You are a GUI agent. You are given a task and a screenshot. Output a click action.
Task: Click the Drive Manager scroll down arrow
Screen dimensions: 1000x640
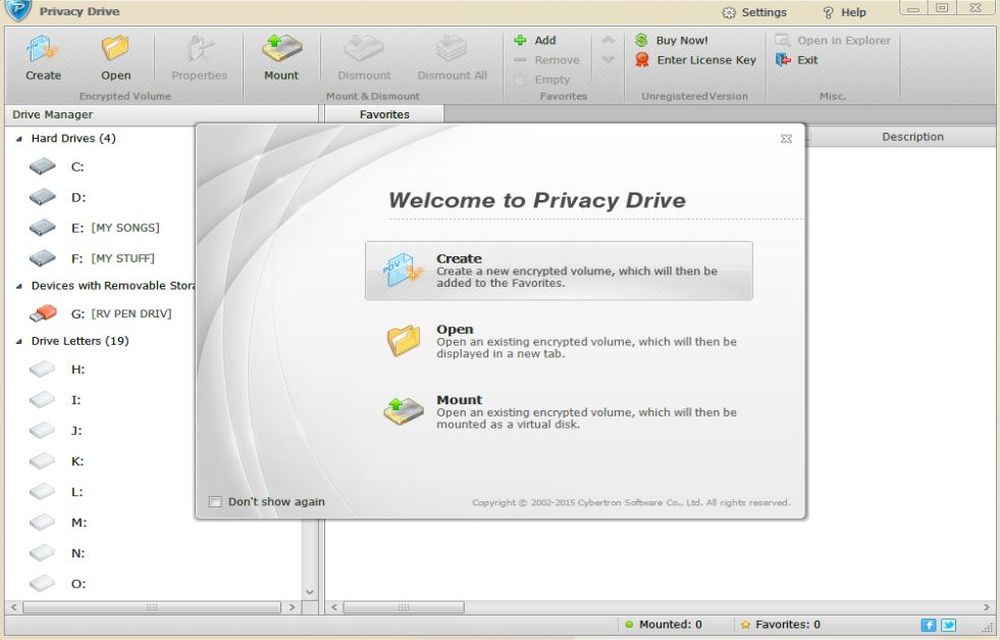coord(310,592)
